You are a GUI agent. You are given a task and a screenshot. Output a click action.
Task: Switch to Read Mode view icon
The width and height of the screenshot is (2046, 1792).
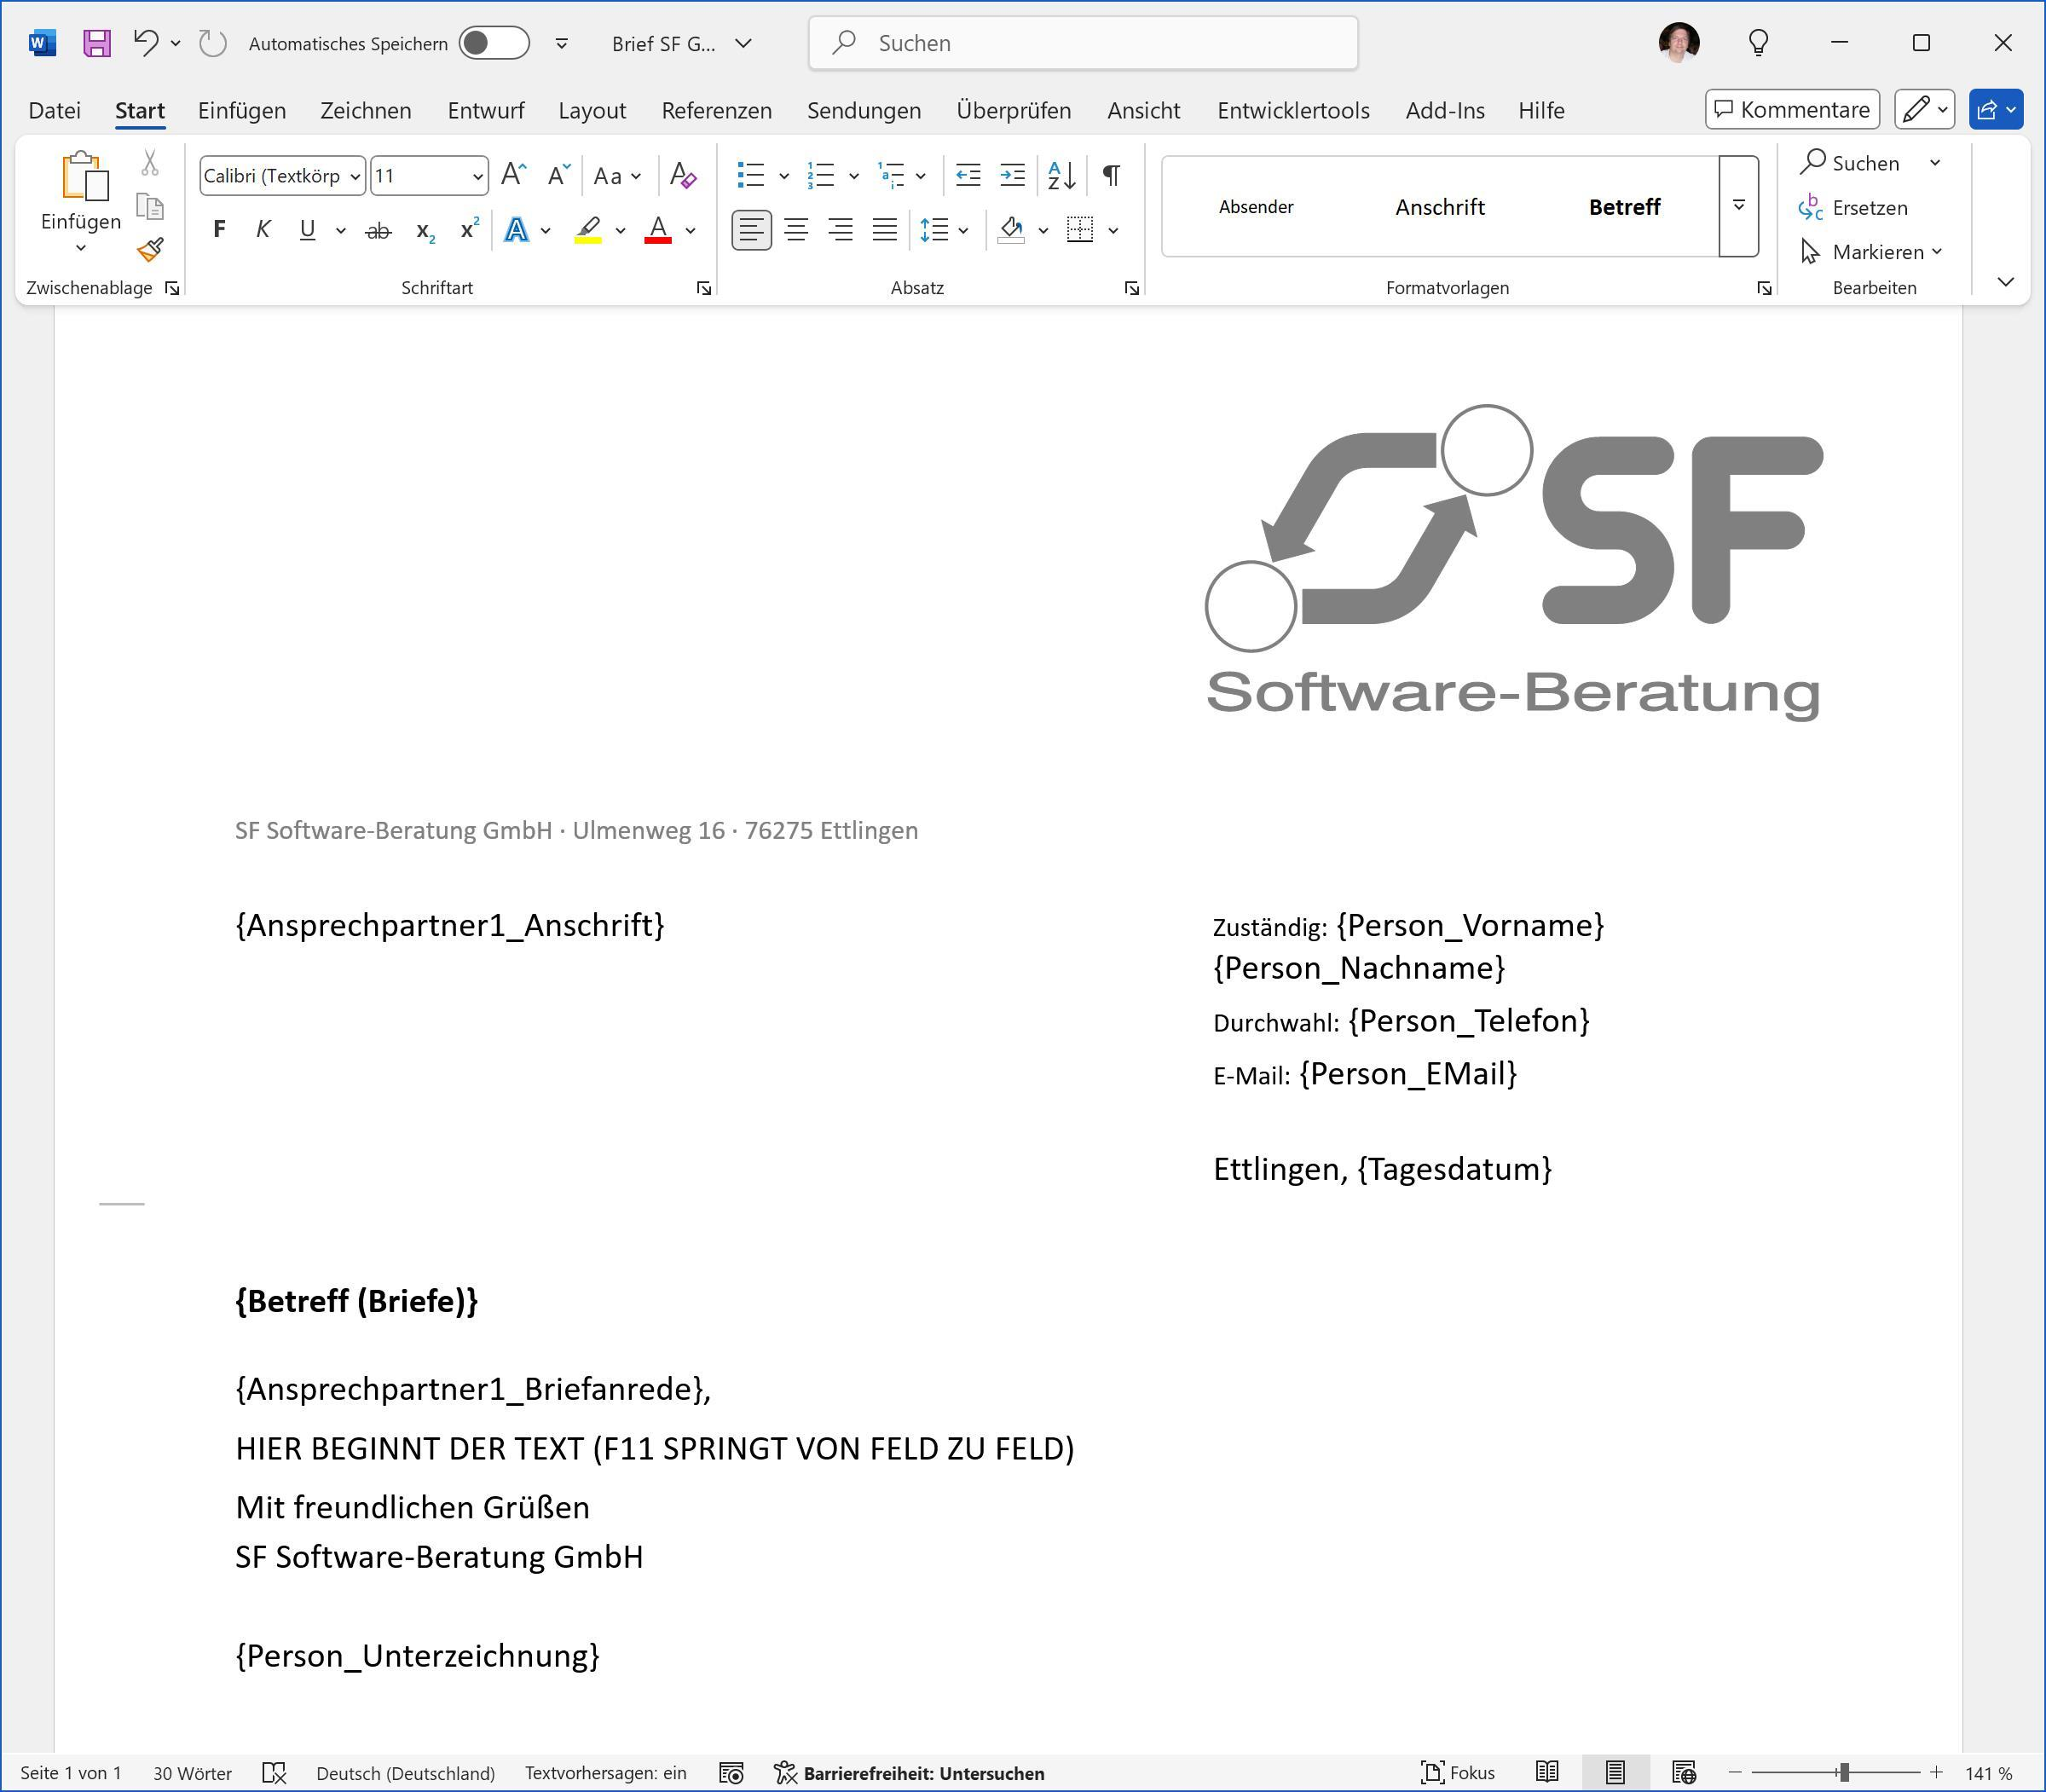pyautogui.click(x=1547, y=1772)
